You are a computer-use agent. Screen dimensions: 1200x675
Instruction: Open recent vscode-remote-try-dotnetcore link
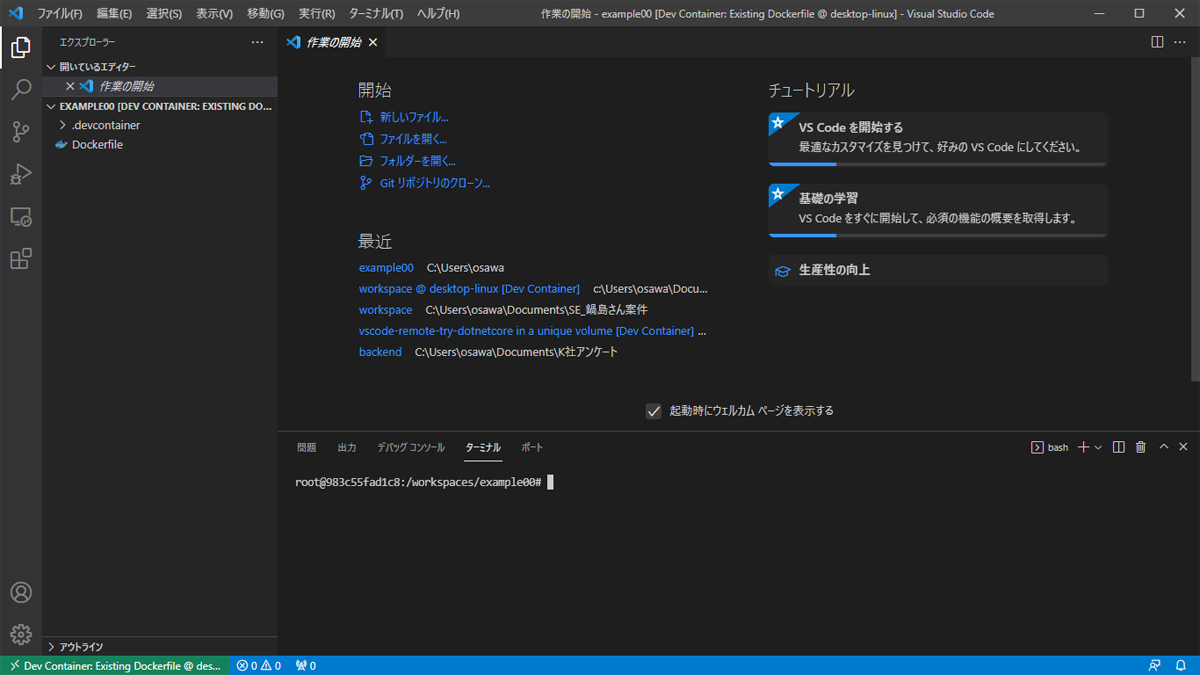click(526, 331)
